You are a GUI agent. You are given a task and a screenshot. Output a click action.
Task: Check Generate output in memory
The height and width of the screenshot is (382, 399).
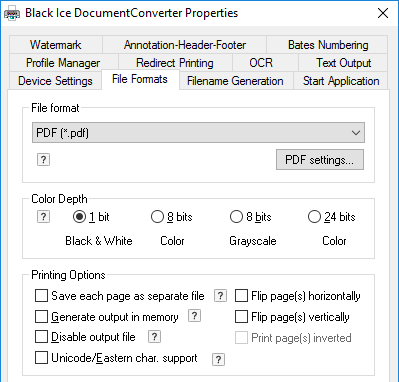click(41, 317)
